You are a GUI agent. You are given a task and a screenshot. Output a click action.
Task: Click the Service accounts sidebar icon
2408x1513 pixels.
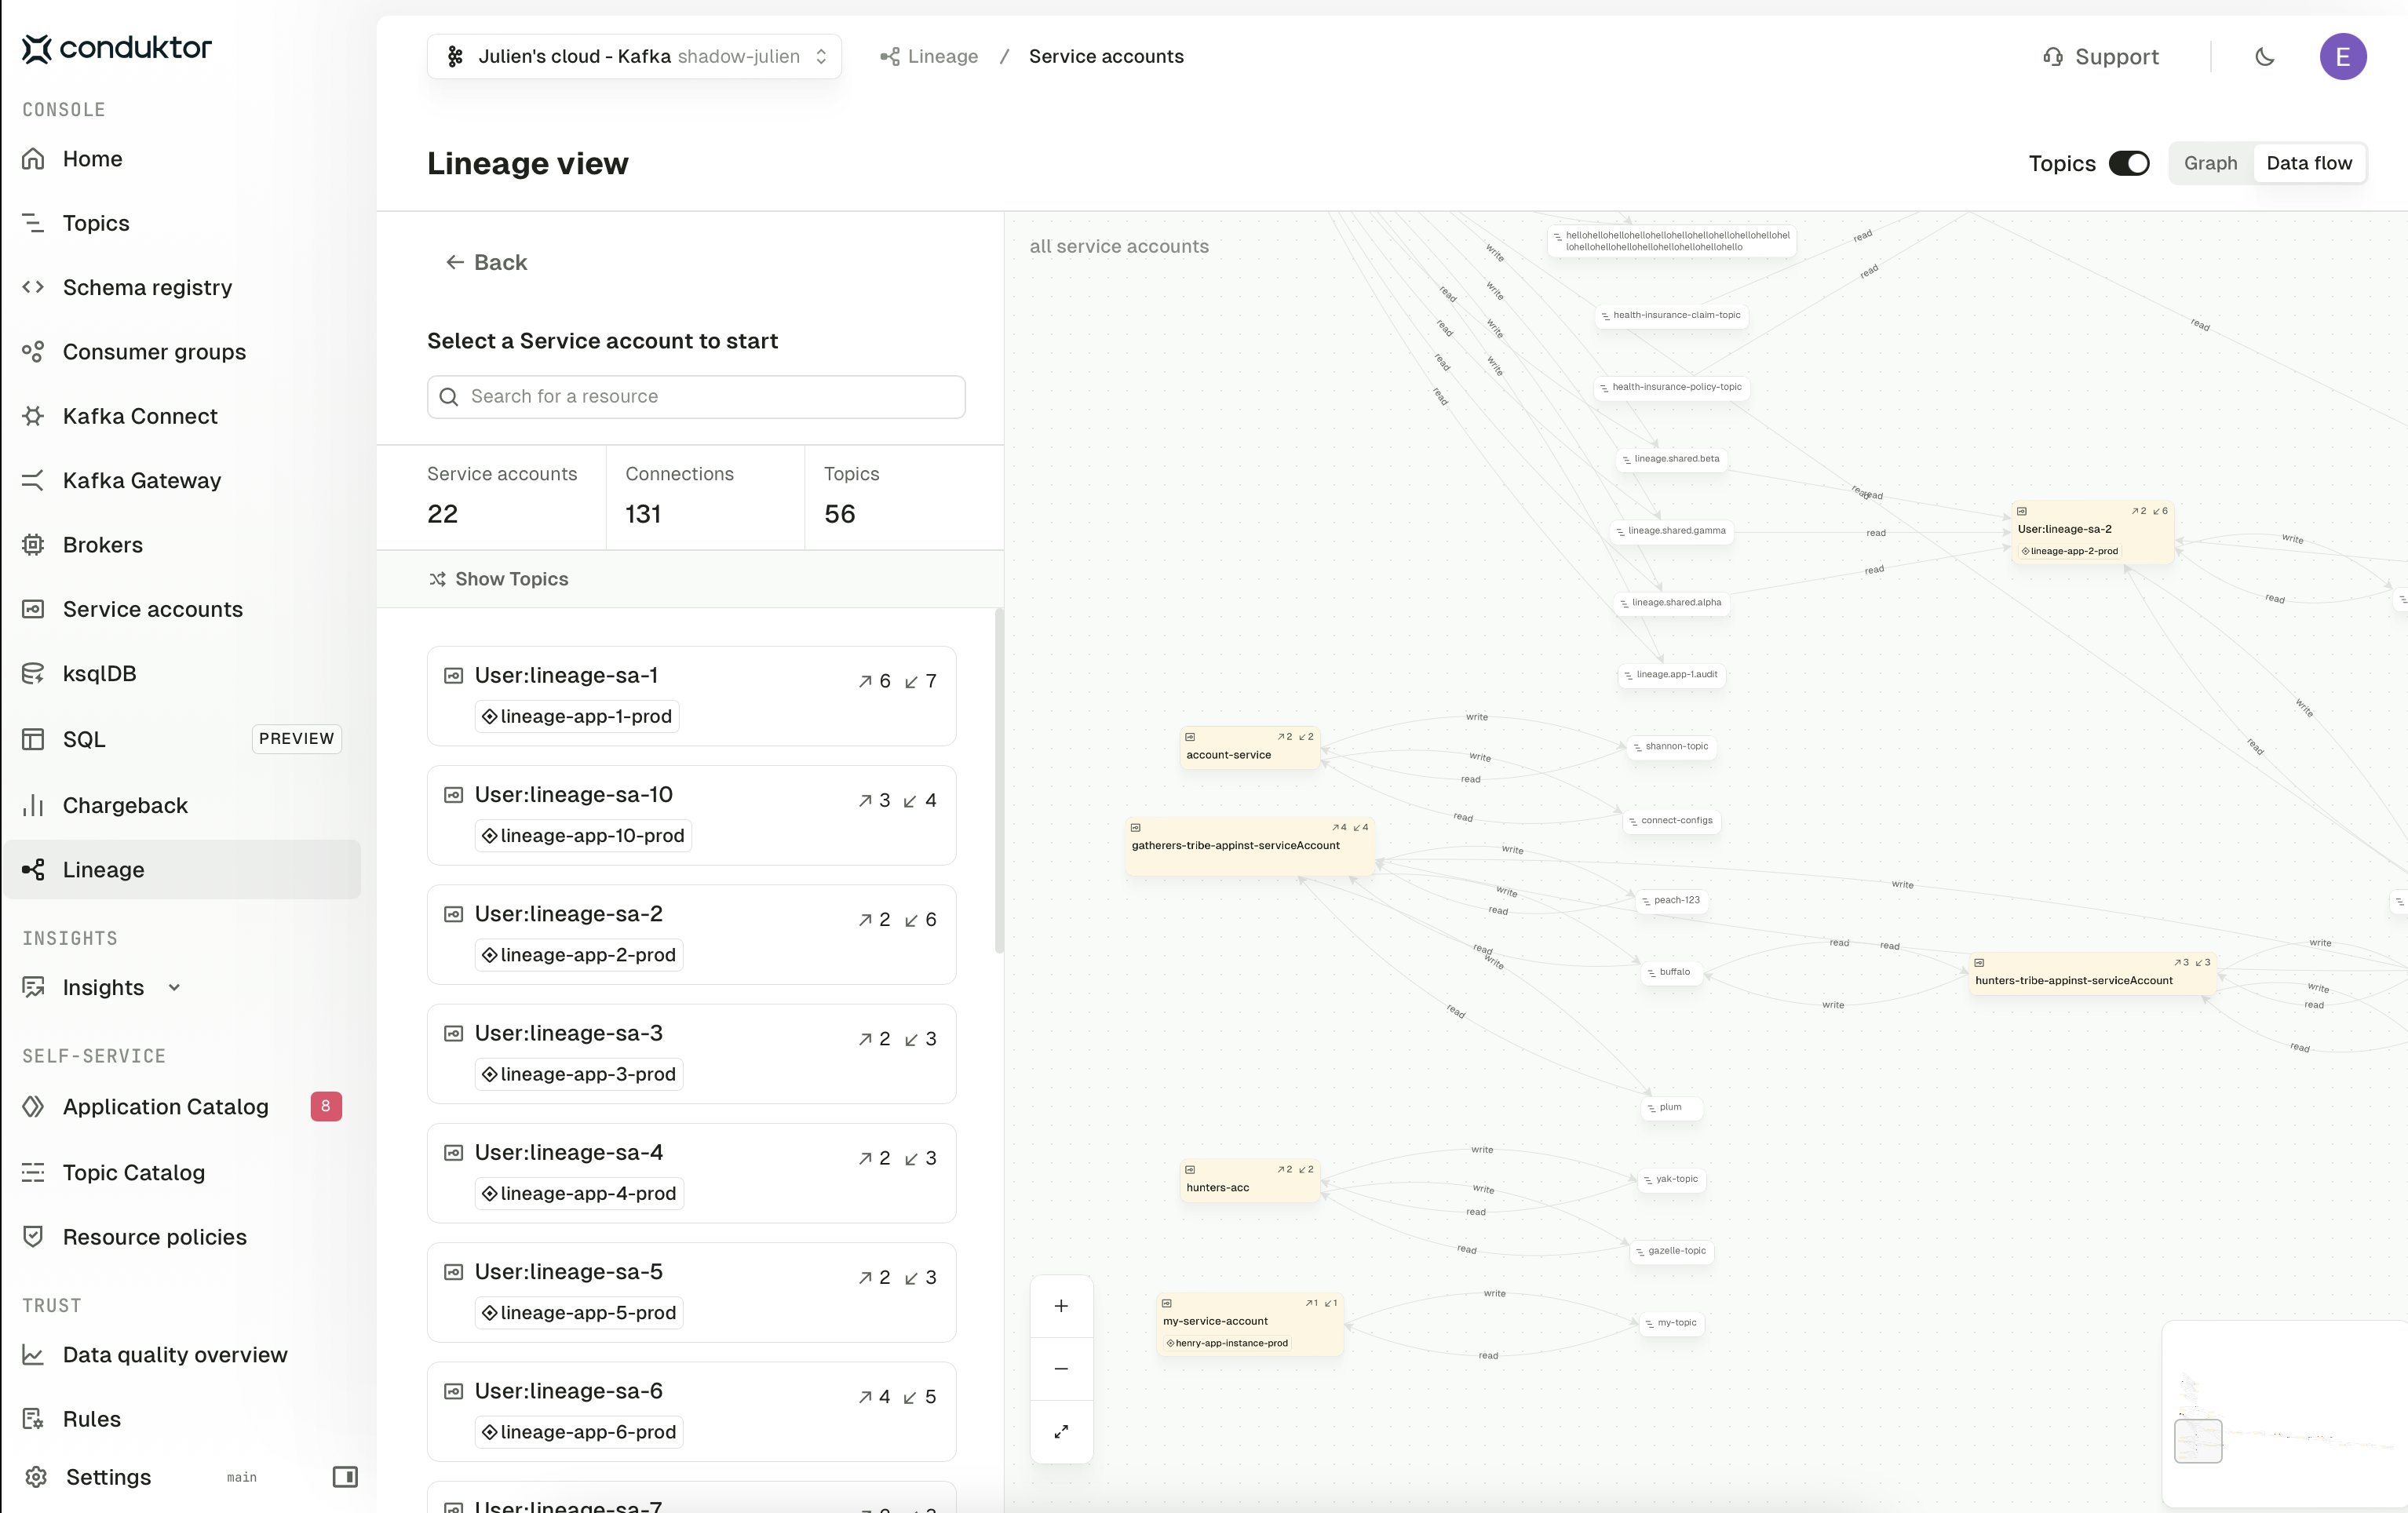pos(33,609)
